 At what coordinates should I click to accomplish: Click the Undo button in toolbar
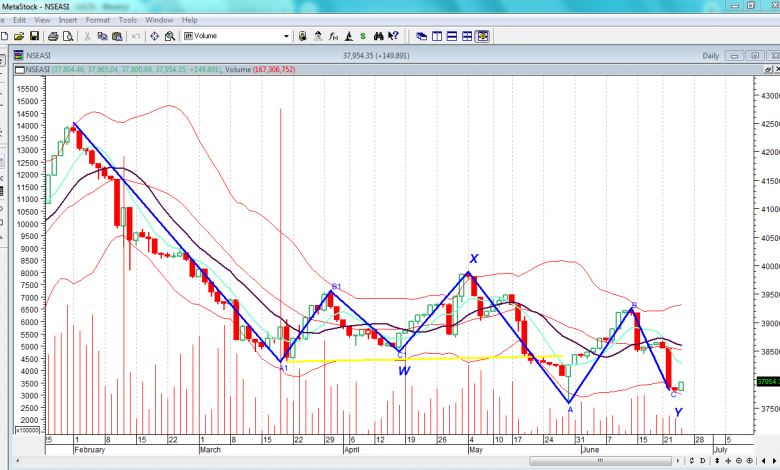pyautogui.click(x=136, y=36)
